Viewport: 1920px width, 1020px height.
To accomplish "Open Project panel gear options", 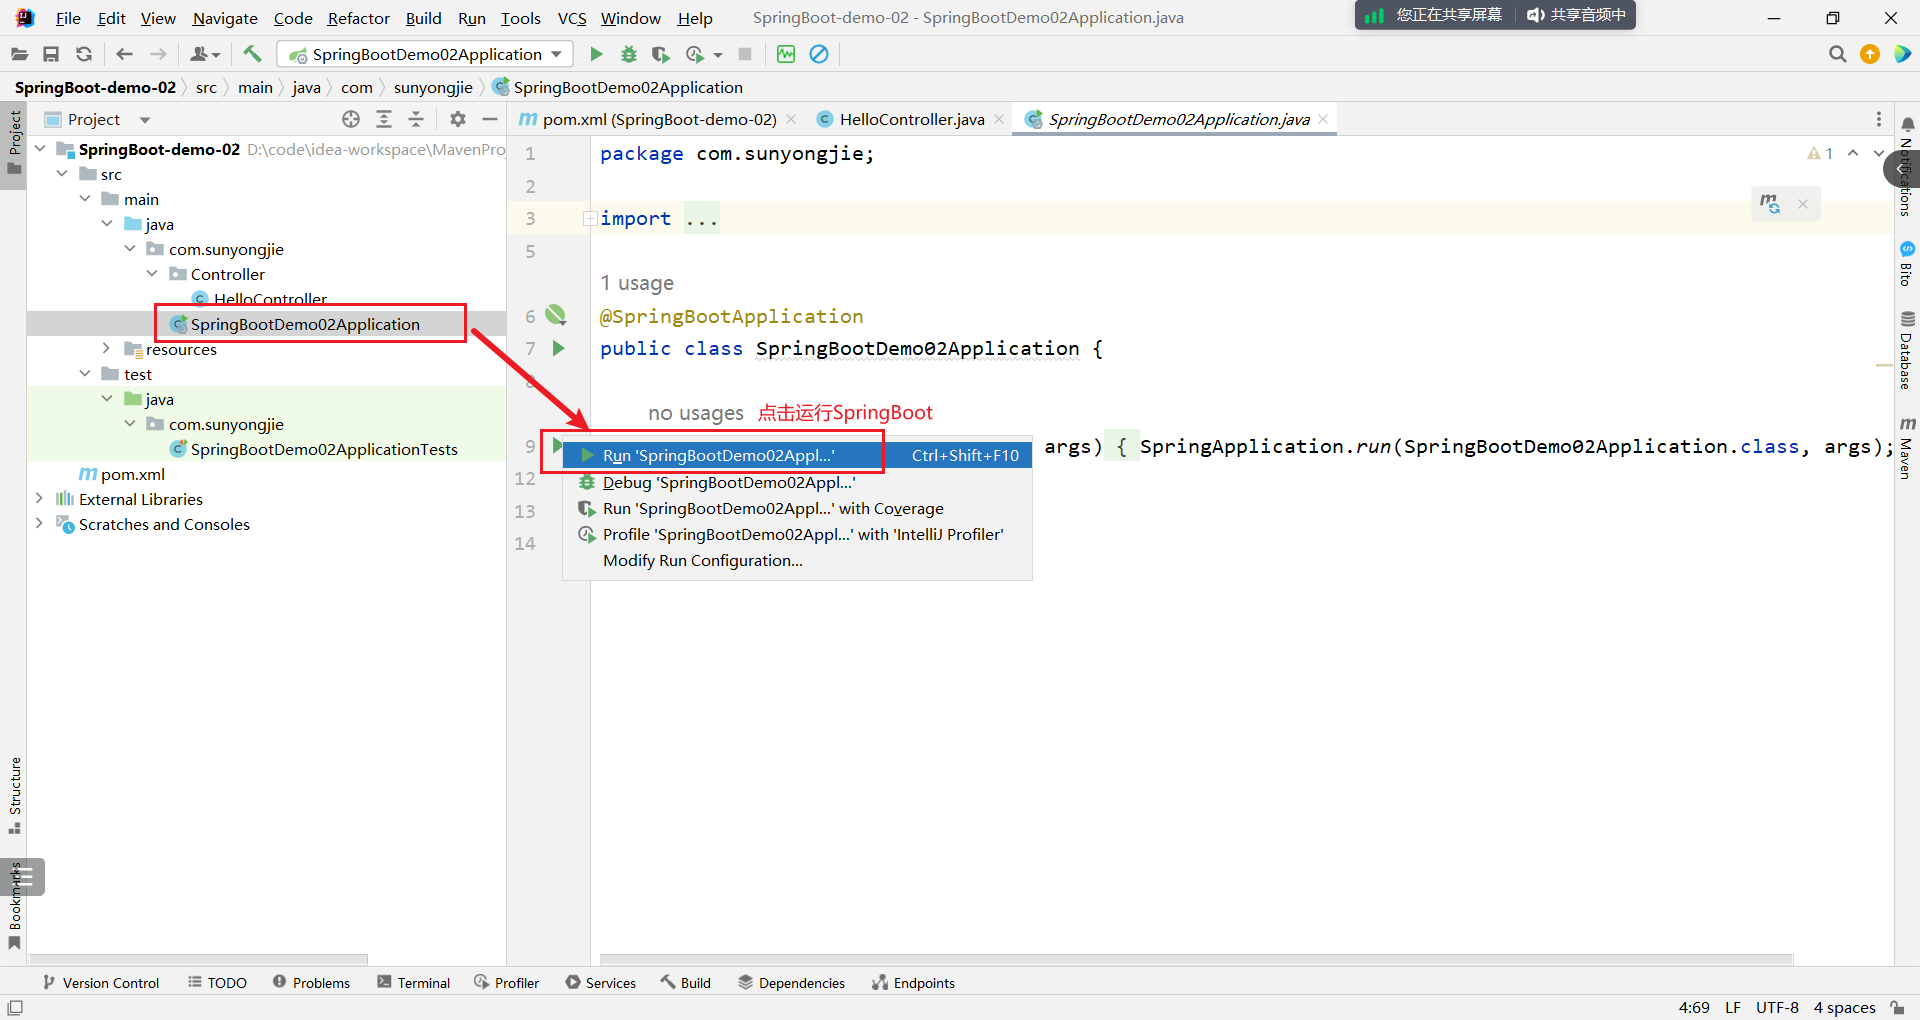I will pyautogui.click(x=458, y=119).
